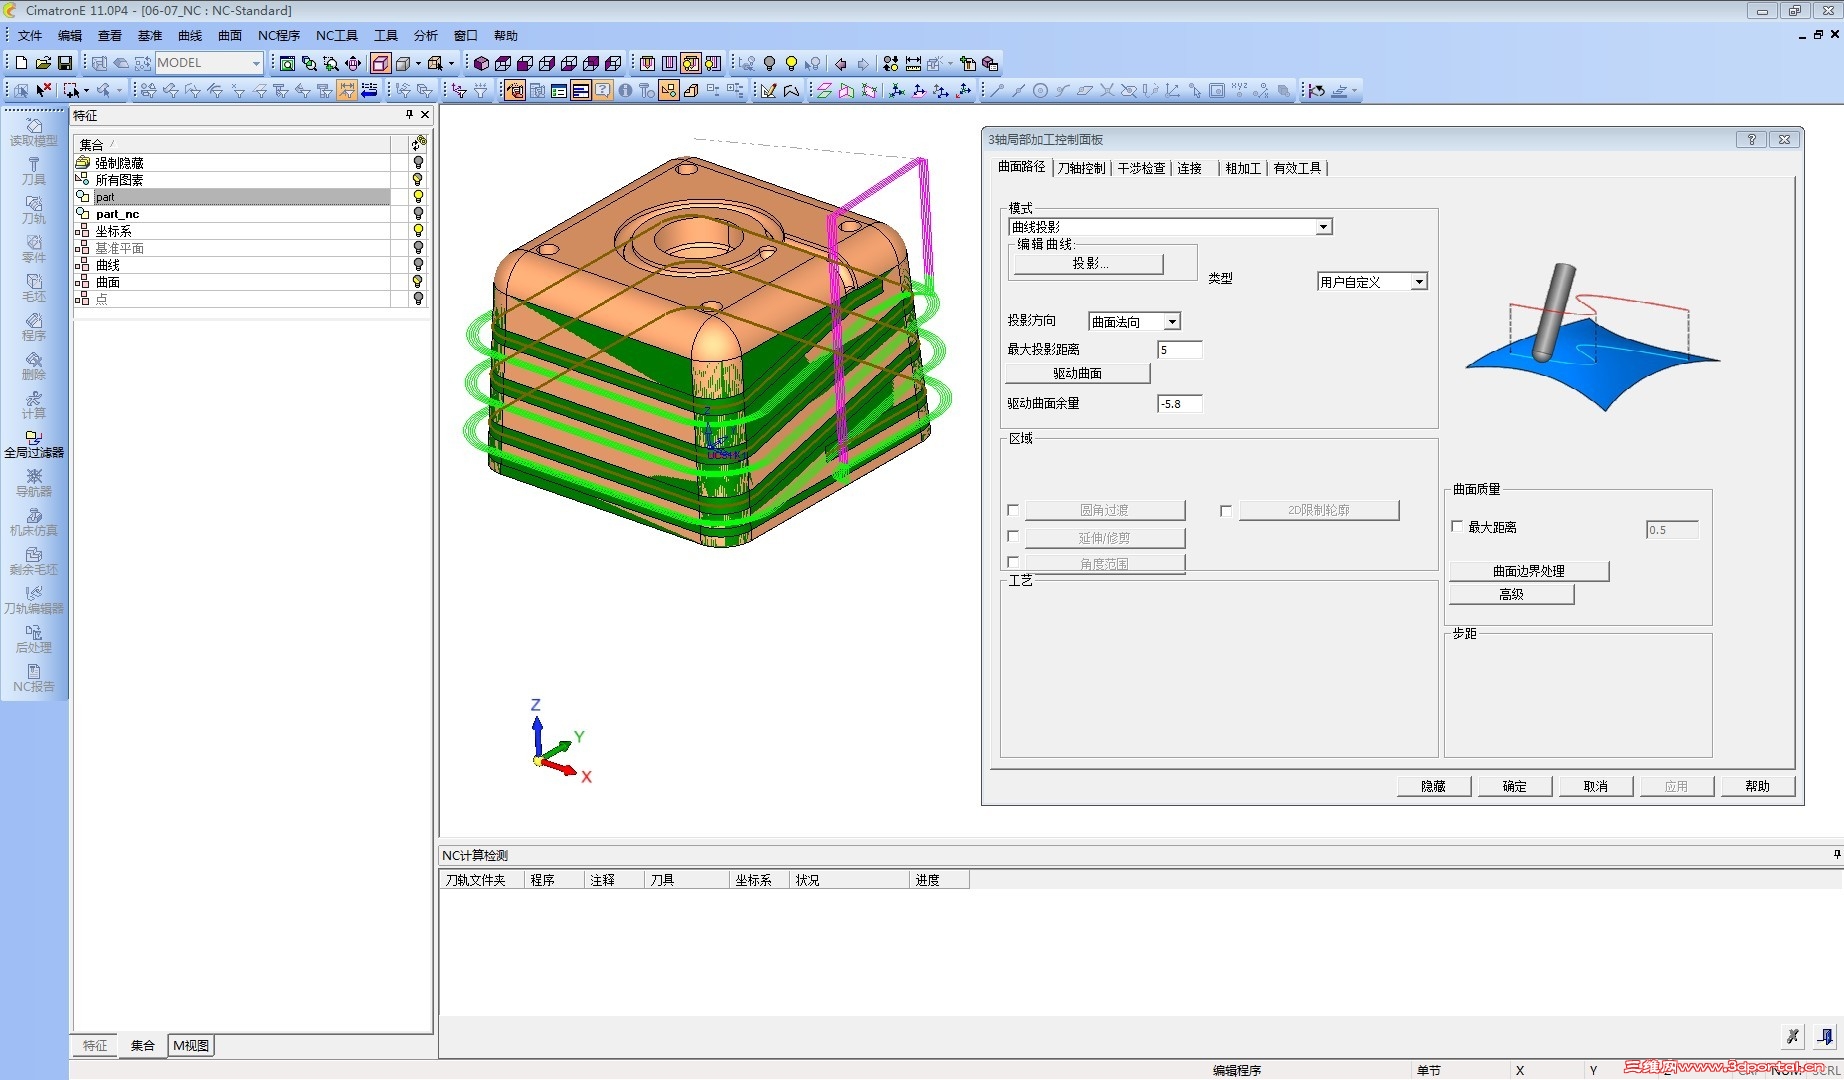This screenshot has width=1844, height=1080.
Task: Click the yellow light bulb show icon in toolbar
Action: tap(791, 63)
